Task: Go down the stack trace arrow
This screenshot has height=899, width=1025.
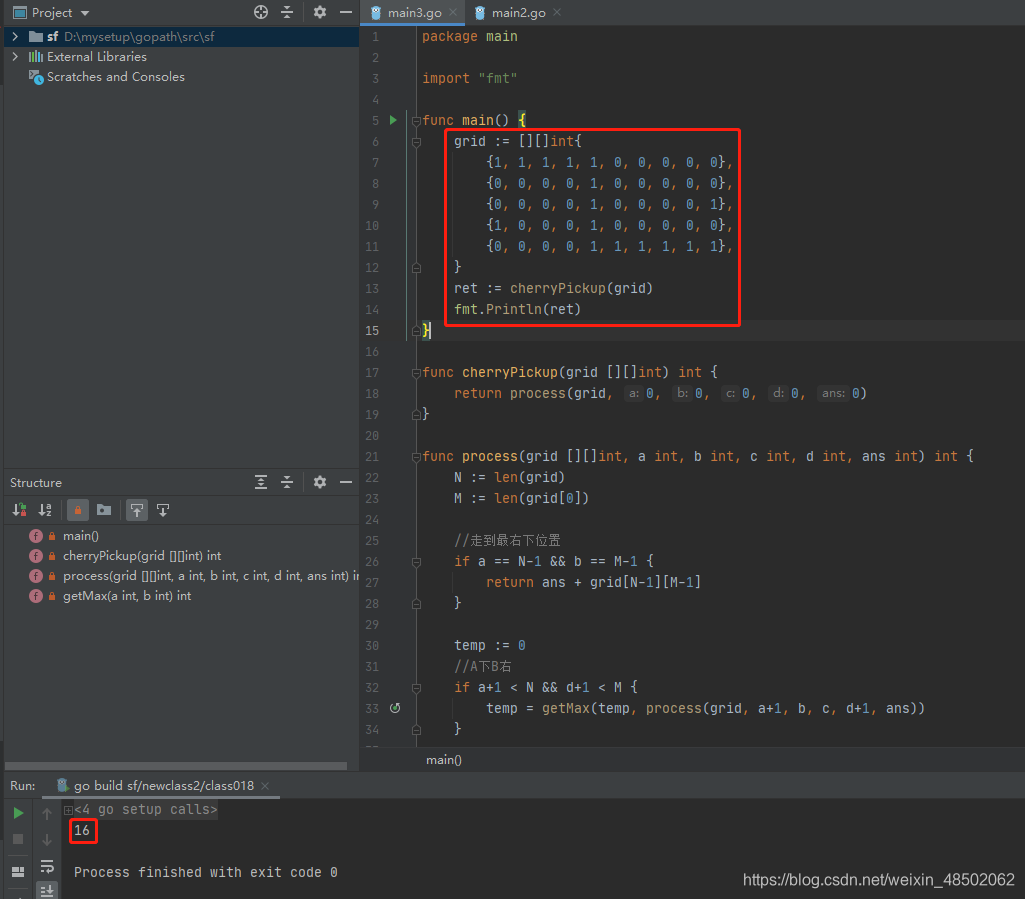Action: pos(47,840)
